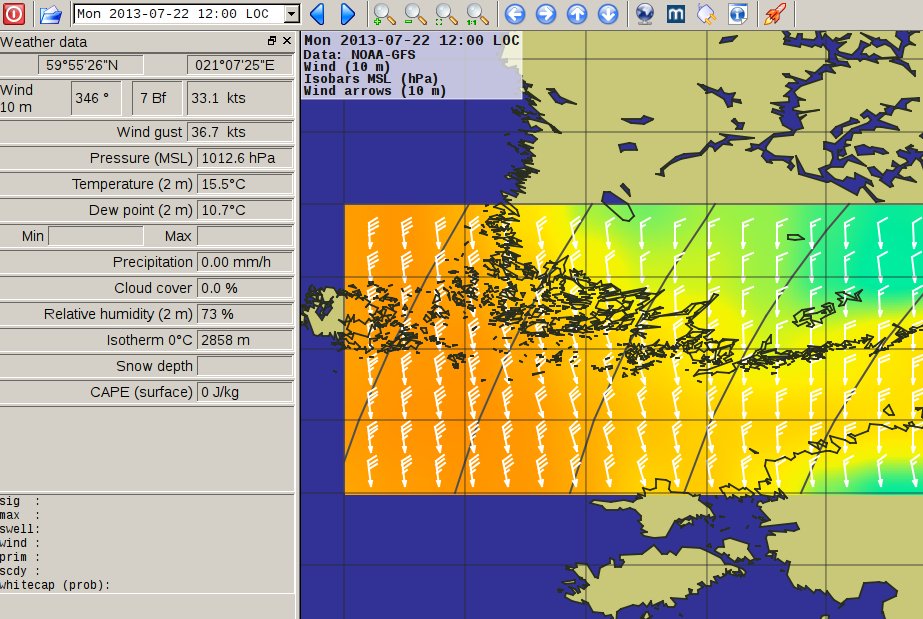Move the map right with the arrow button

click(x=546, y=14)
